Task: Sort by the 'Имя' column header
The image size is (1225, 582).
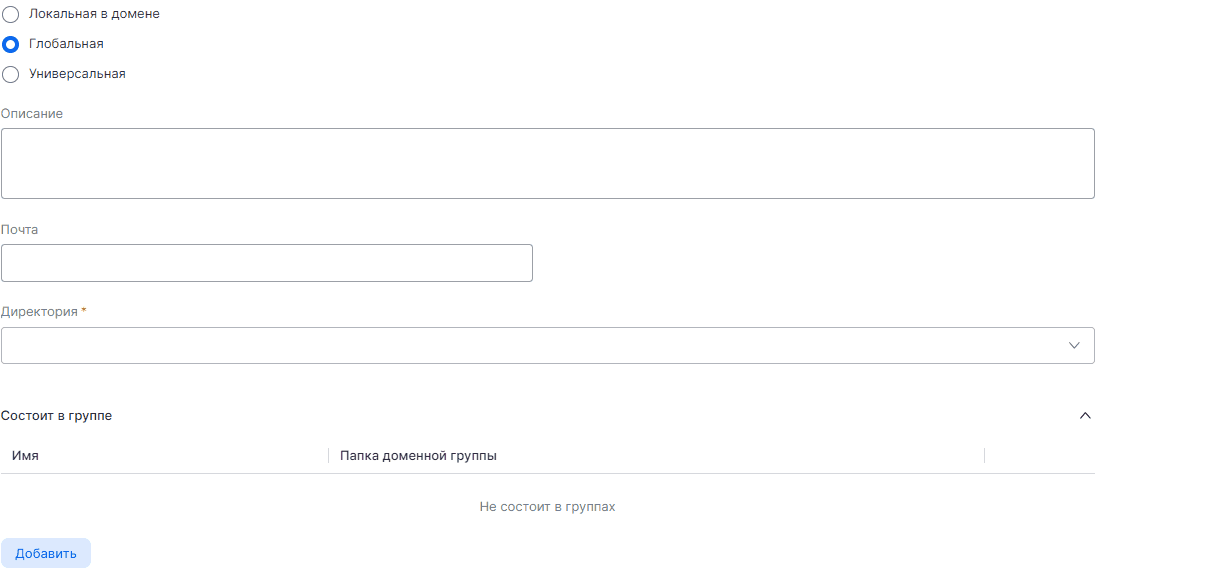Action: [26, 456]
